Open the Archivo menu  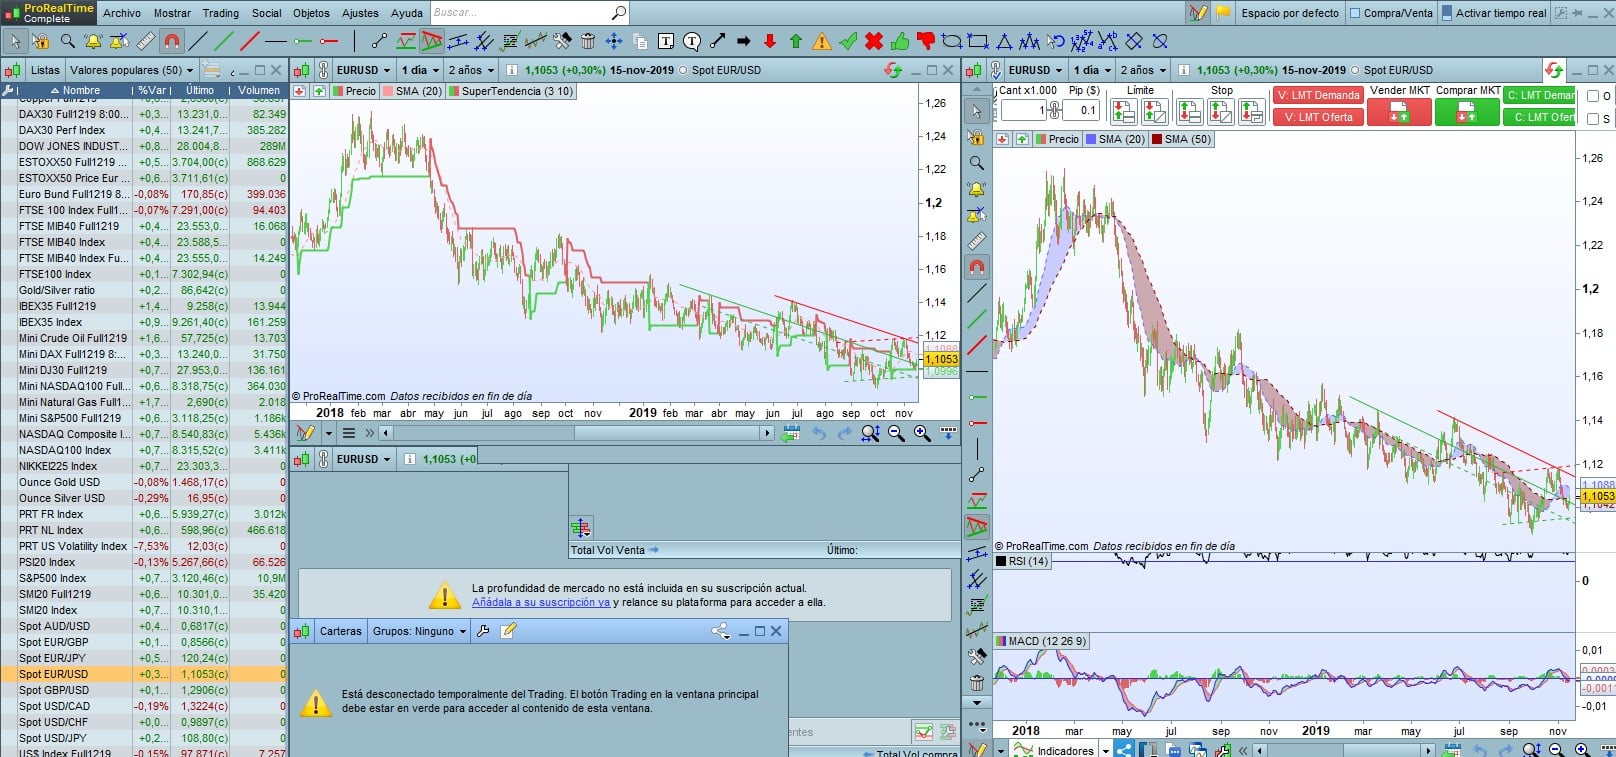pos(122,13)
